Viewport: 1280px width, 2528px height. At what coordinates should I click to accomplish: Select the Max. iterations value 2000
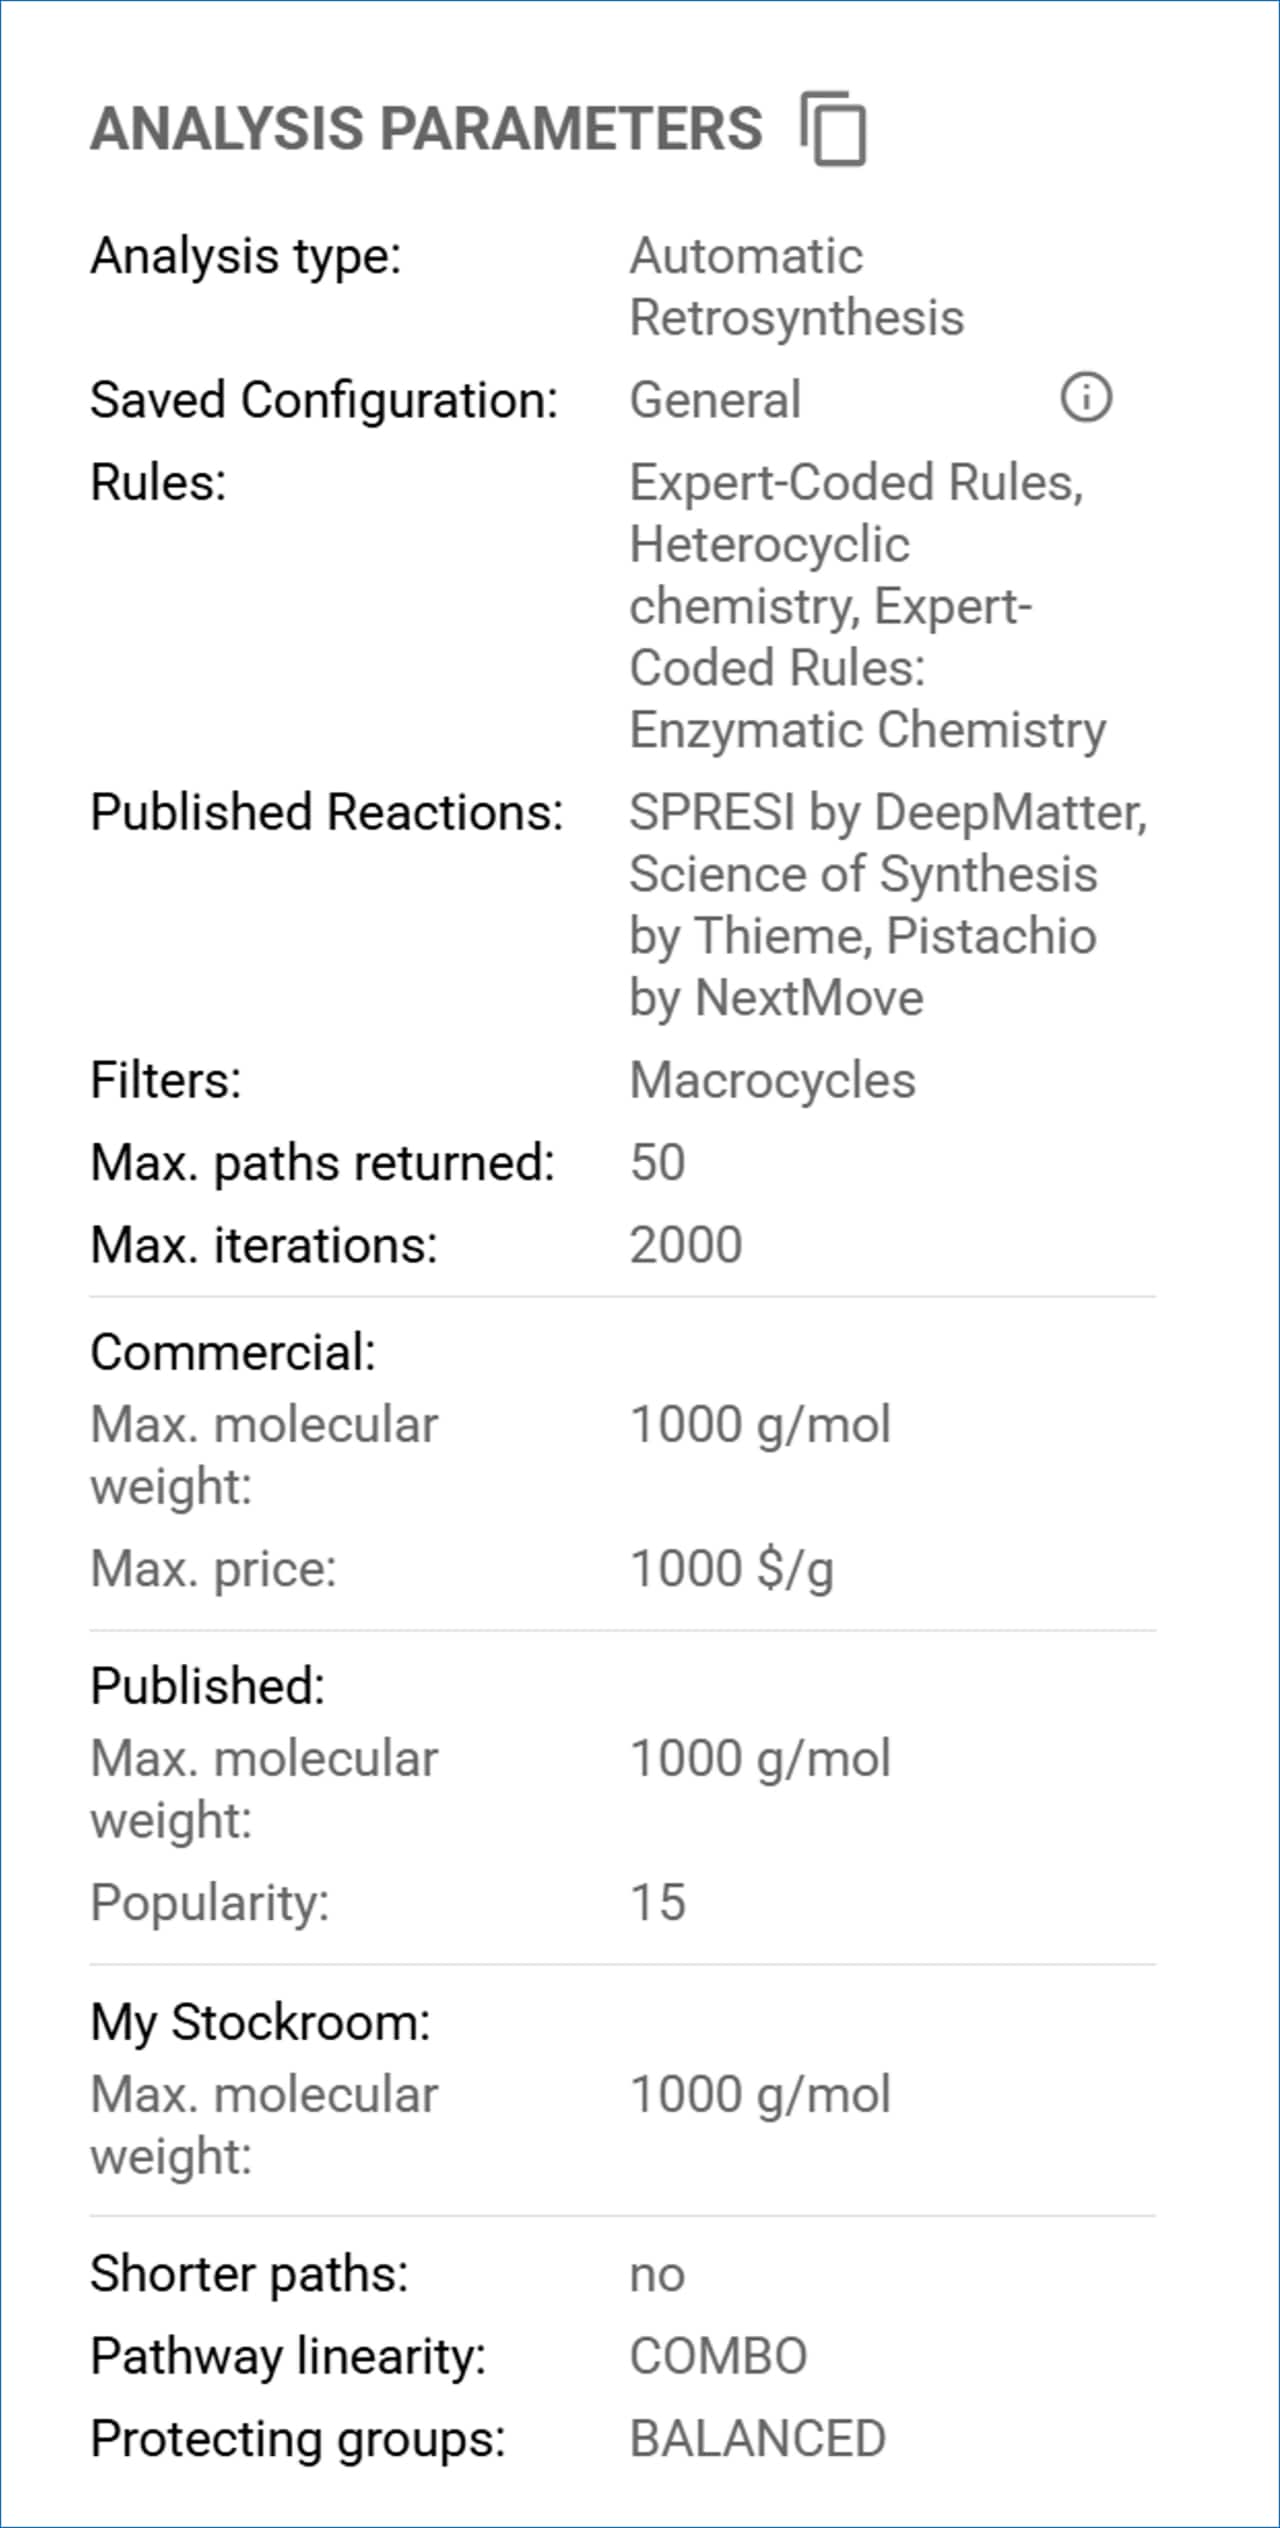tap(686, 1245)
